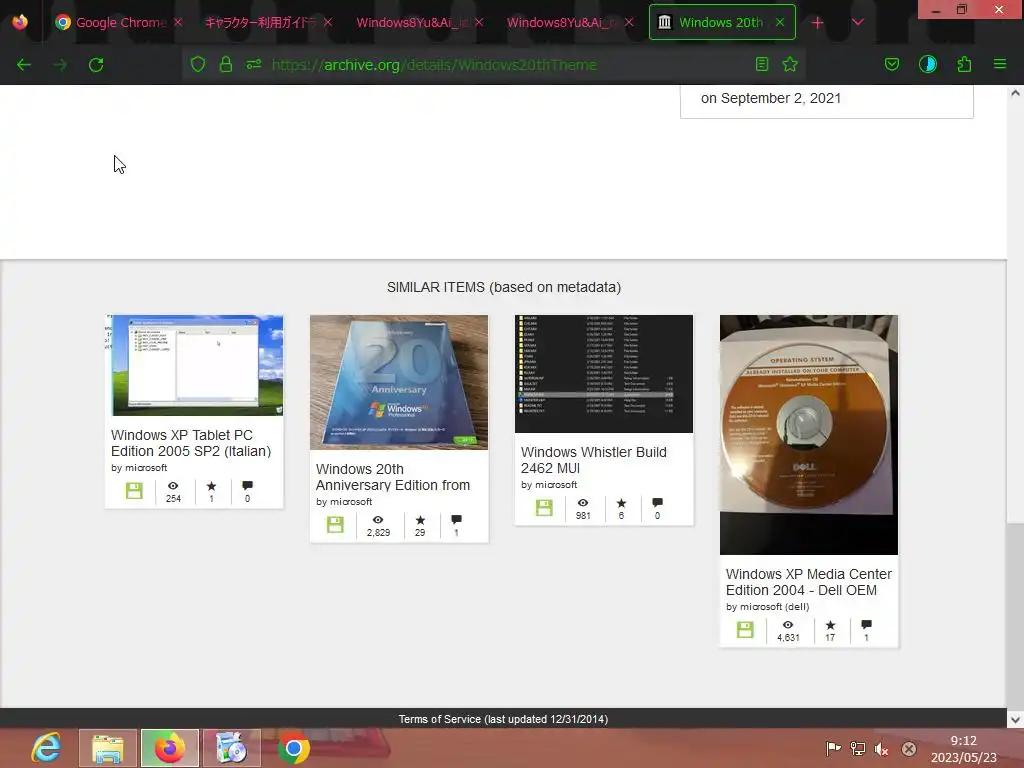Click software floppy icon on Tablet PC card
Screen dimensions: 1024x768
click(x=134, y=491)
